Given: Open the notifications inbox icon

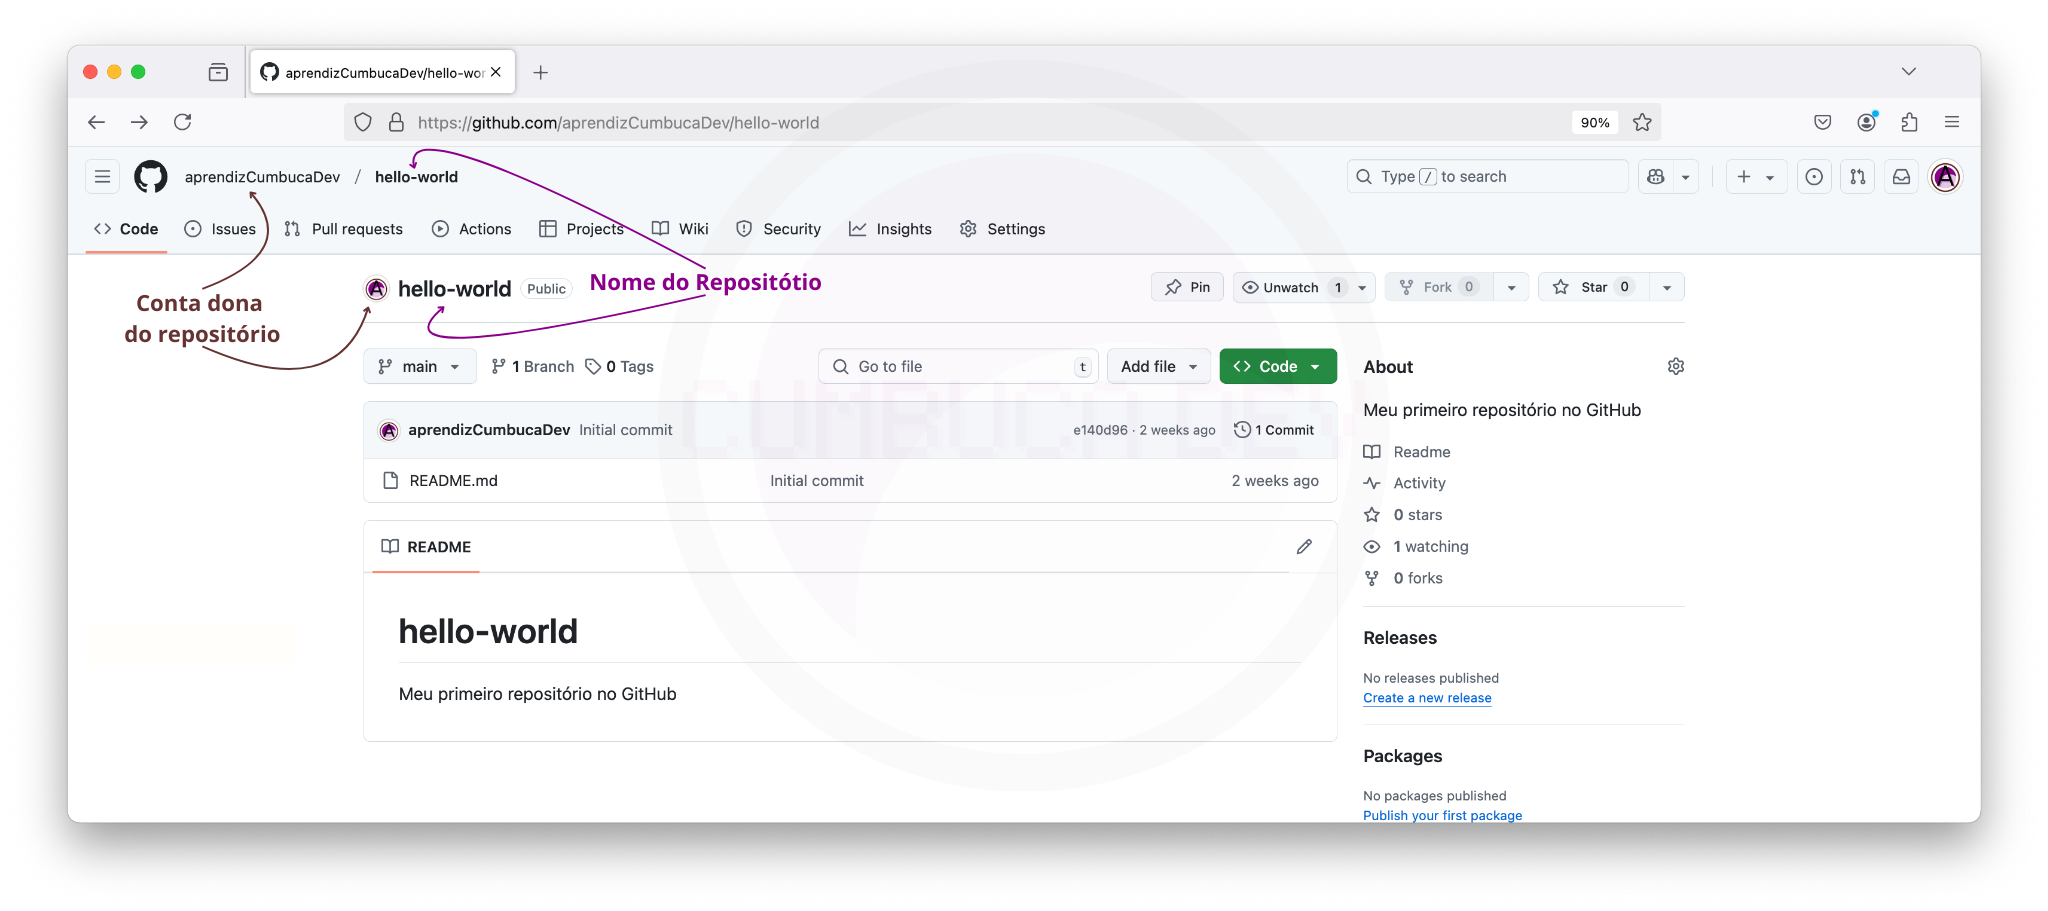Looking at the screenshot, I should [x=1901, y=176].
